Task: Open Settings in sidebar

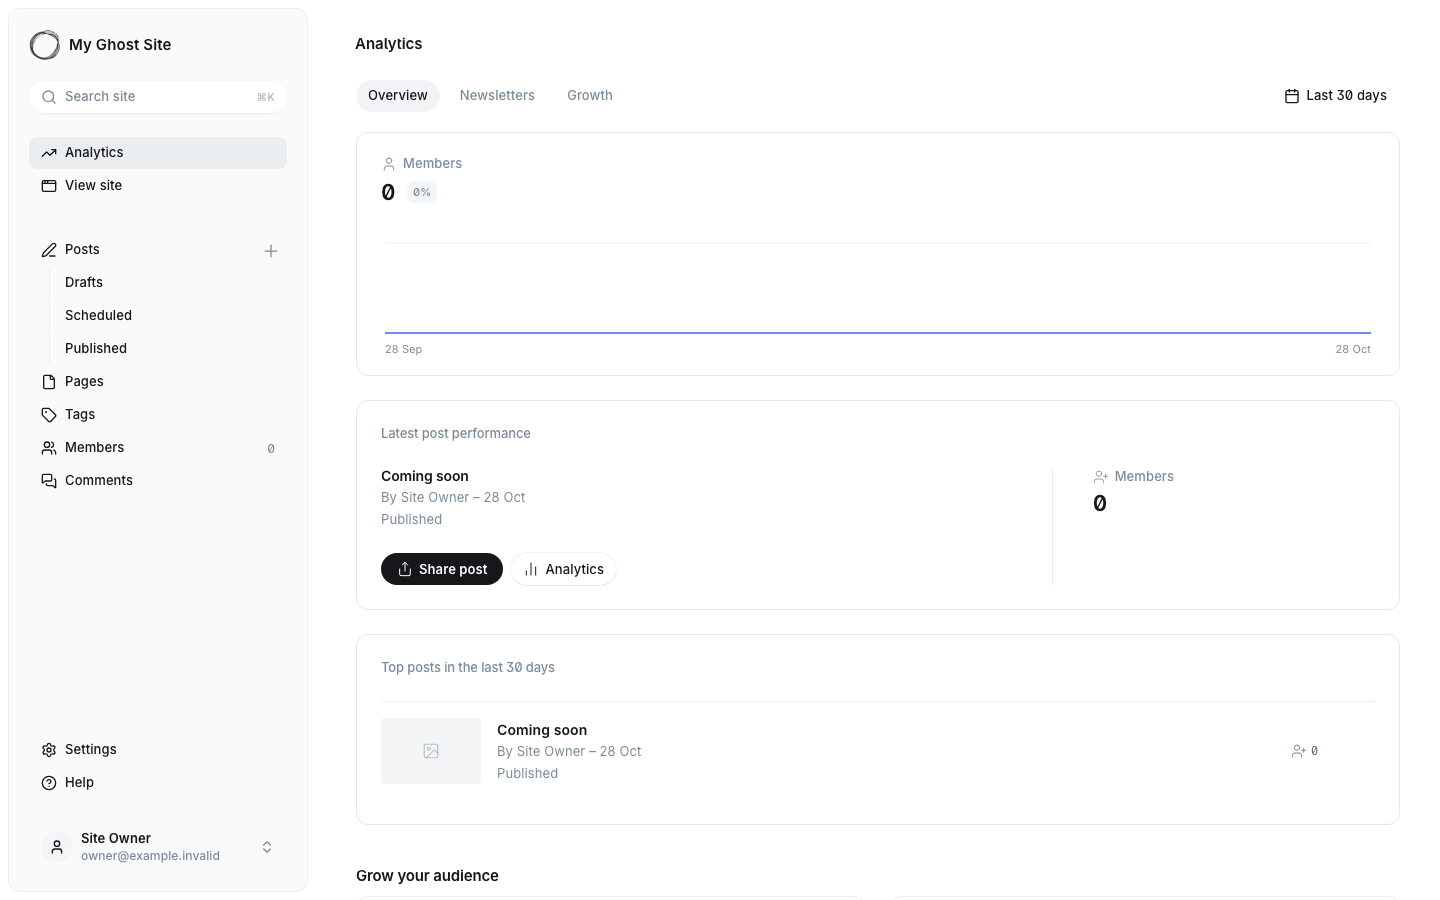Action: (158, 750)
